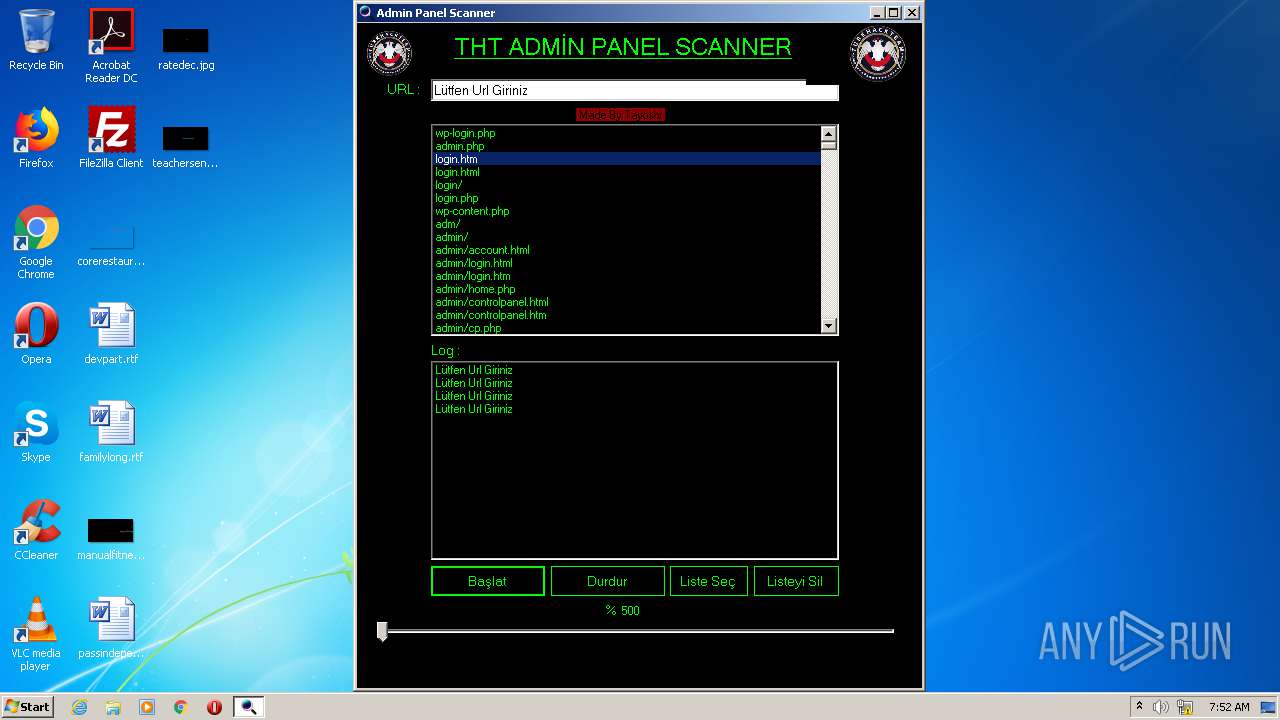The image size is (1280, 720).
Task: Click the thread count slider handle
Action: click(382, 631)
